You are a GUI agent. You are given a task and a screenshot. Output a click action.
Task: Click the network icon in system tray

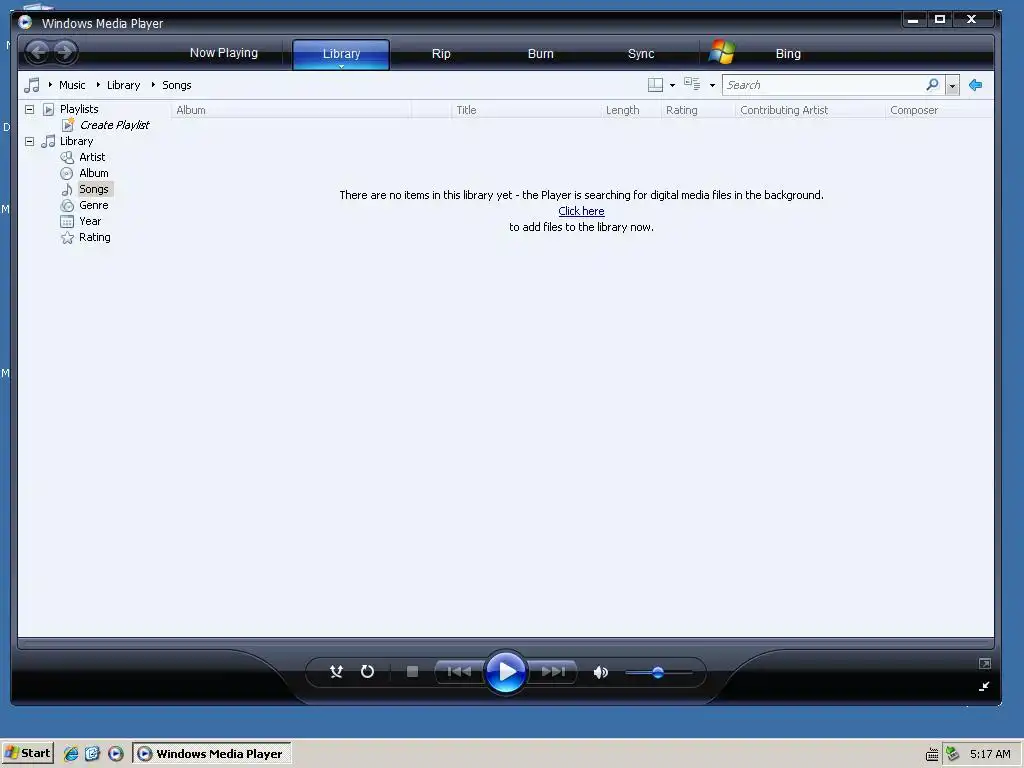coord(953,754)
